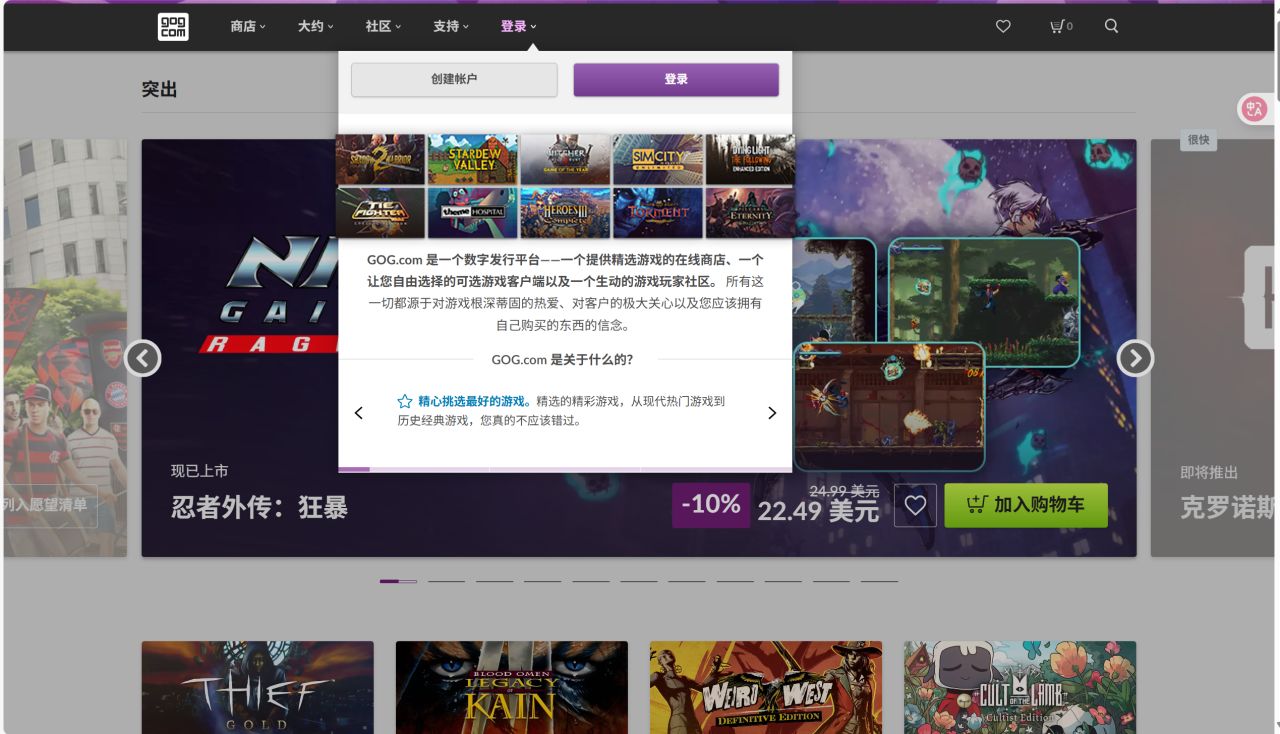Open the Thief Gold game card
The image size is (1280, 734).
click(258, 688)
